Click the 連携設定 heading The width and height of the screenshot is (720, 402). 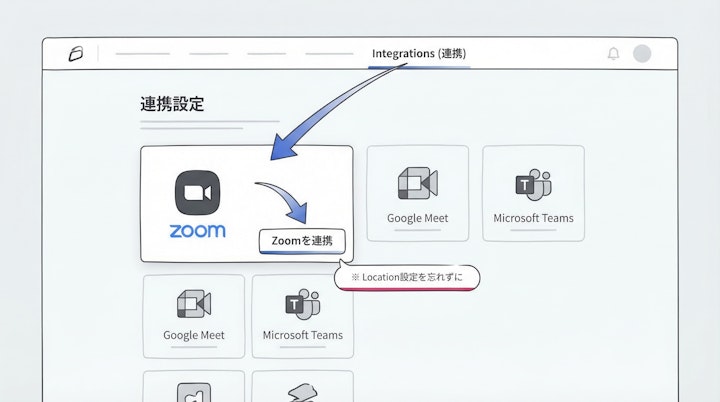click(172, 104)
